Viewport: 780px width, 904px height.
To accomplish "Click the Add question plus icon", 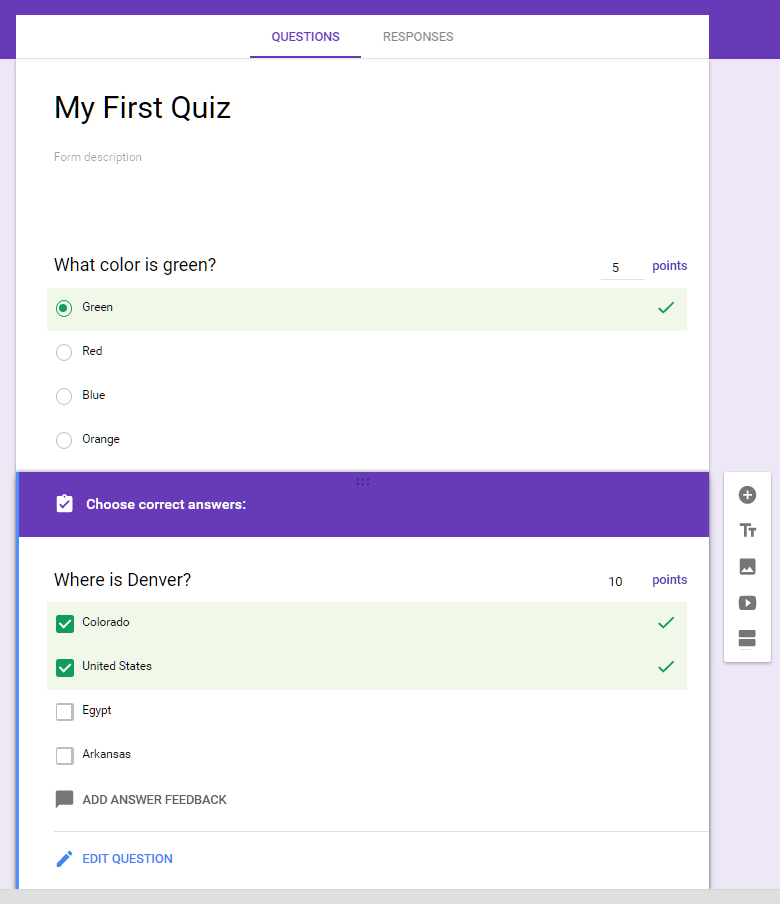I will [747, 495].
